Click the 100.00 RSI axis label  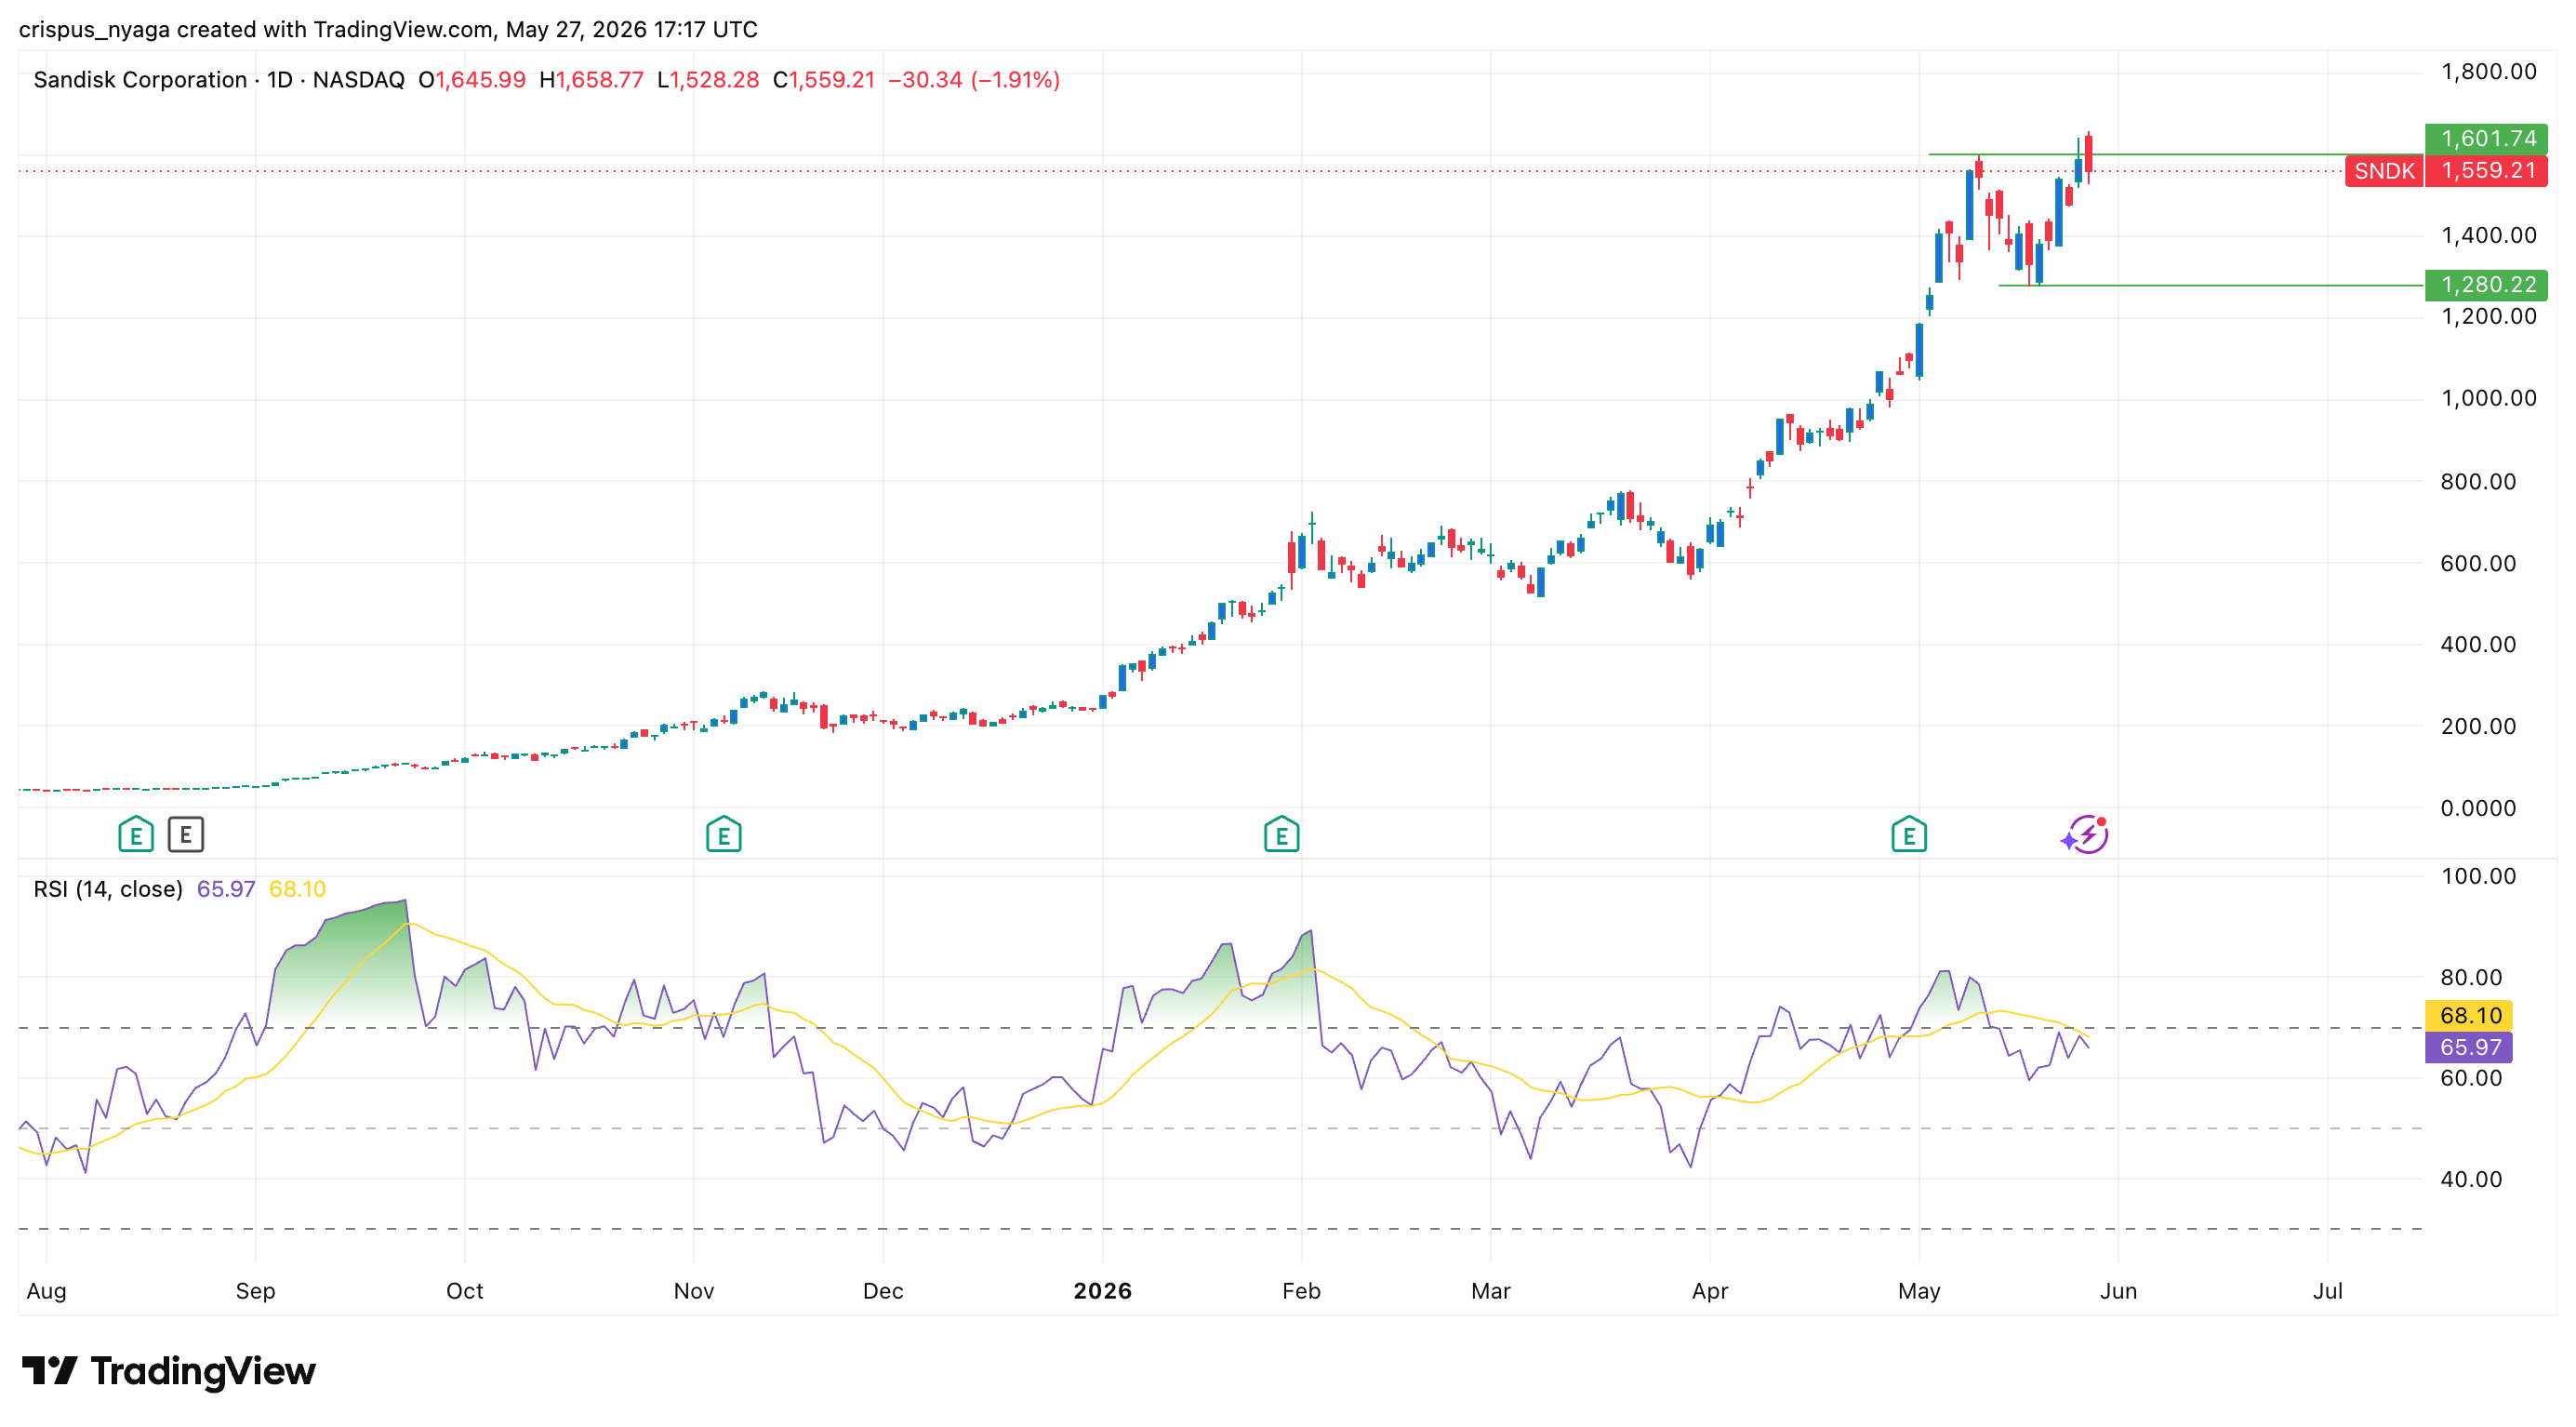pyautogui.click(x=2478, y=877)
